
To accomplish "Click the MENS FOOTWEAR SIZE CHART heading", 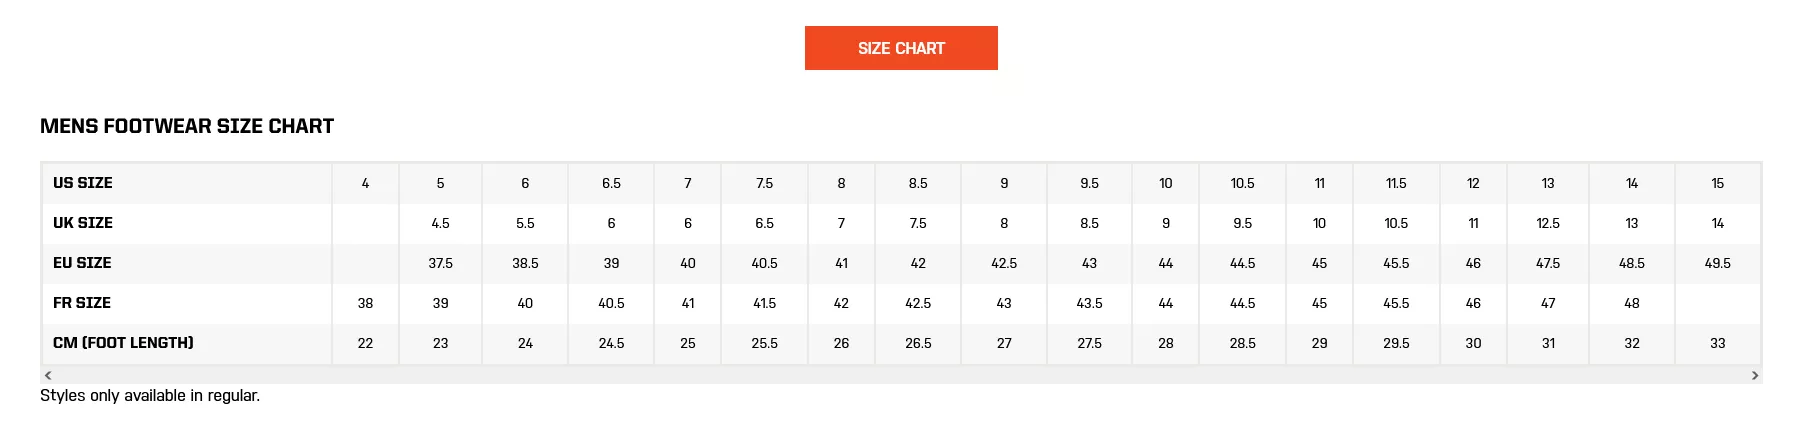I will point(187,126).
